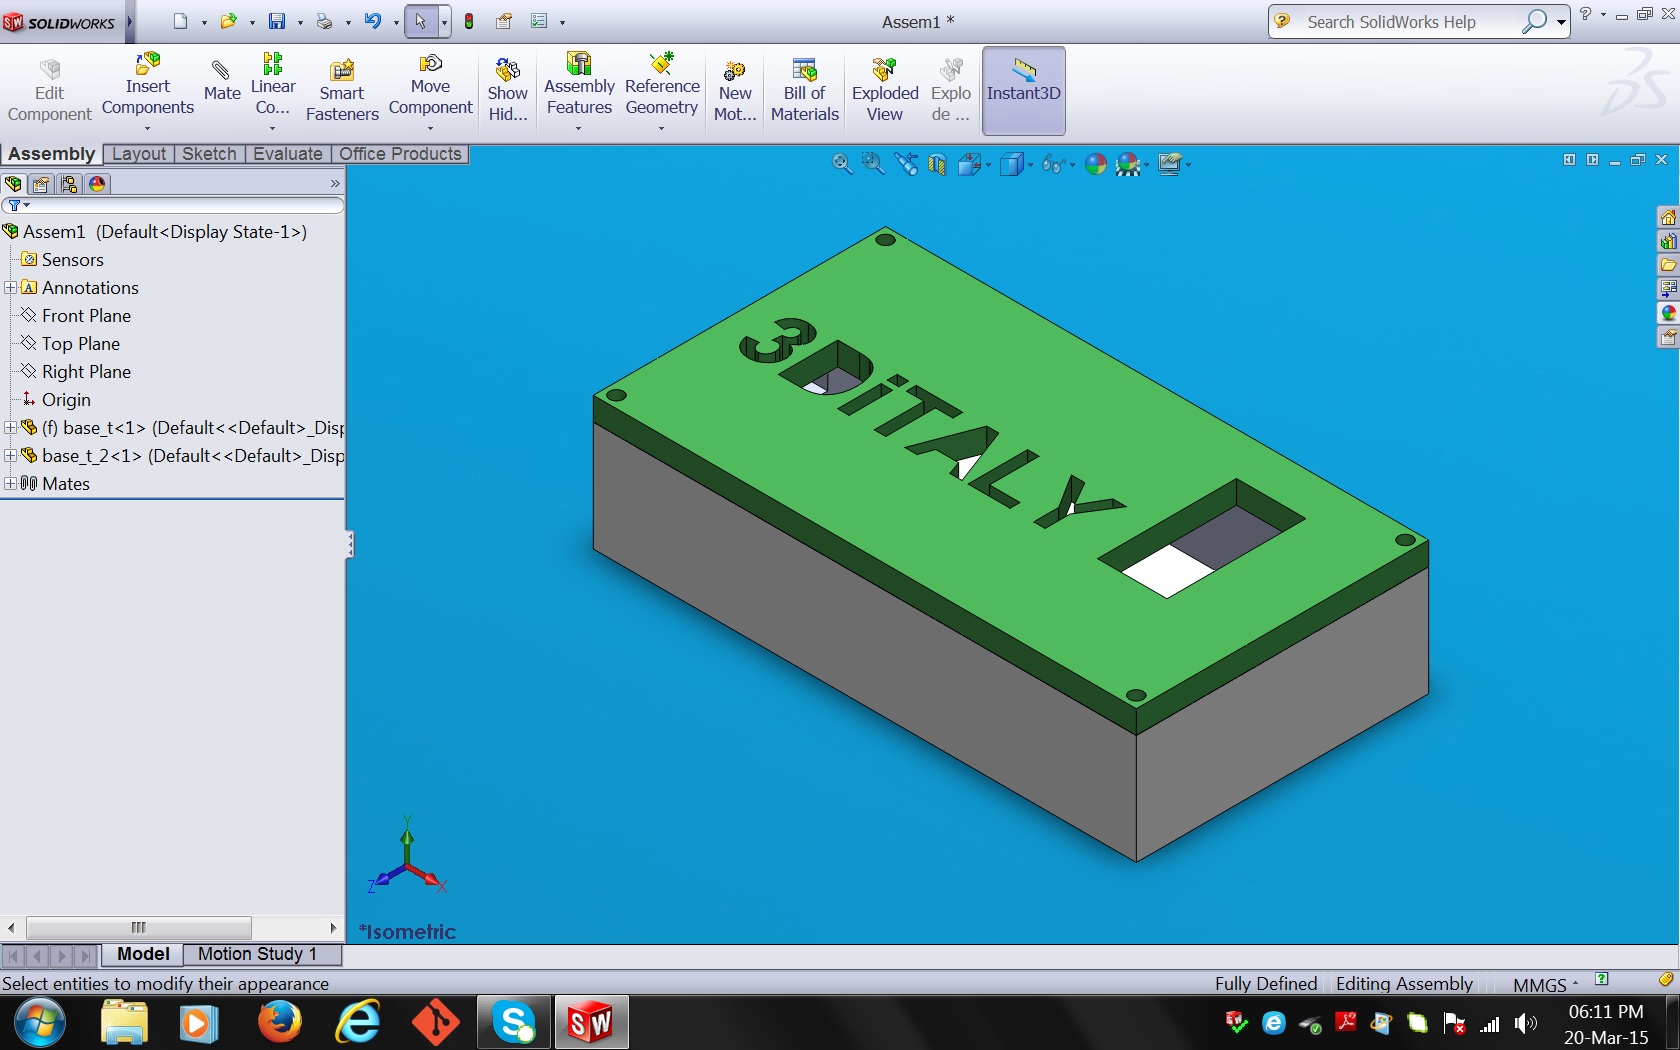Click the New document icon
The image size is (1680, 1050).
click(x=180, y=21)
